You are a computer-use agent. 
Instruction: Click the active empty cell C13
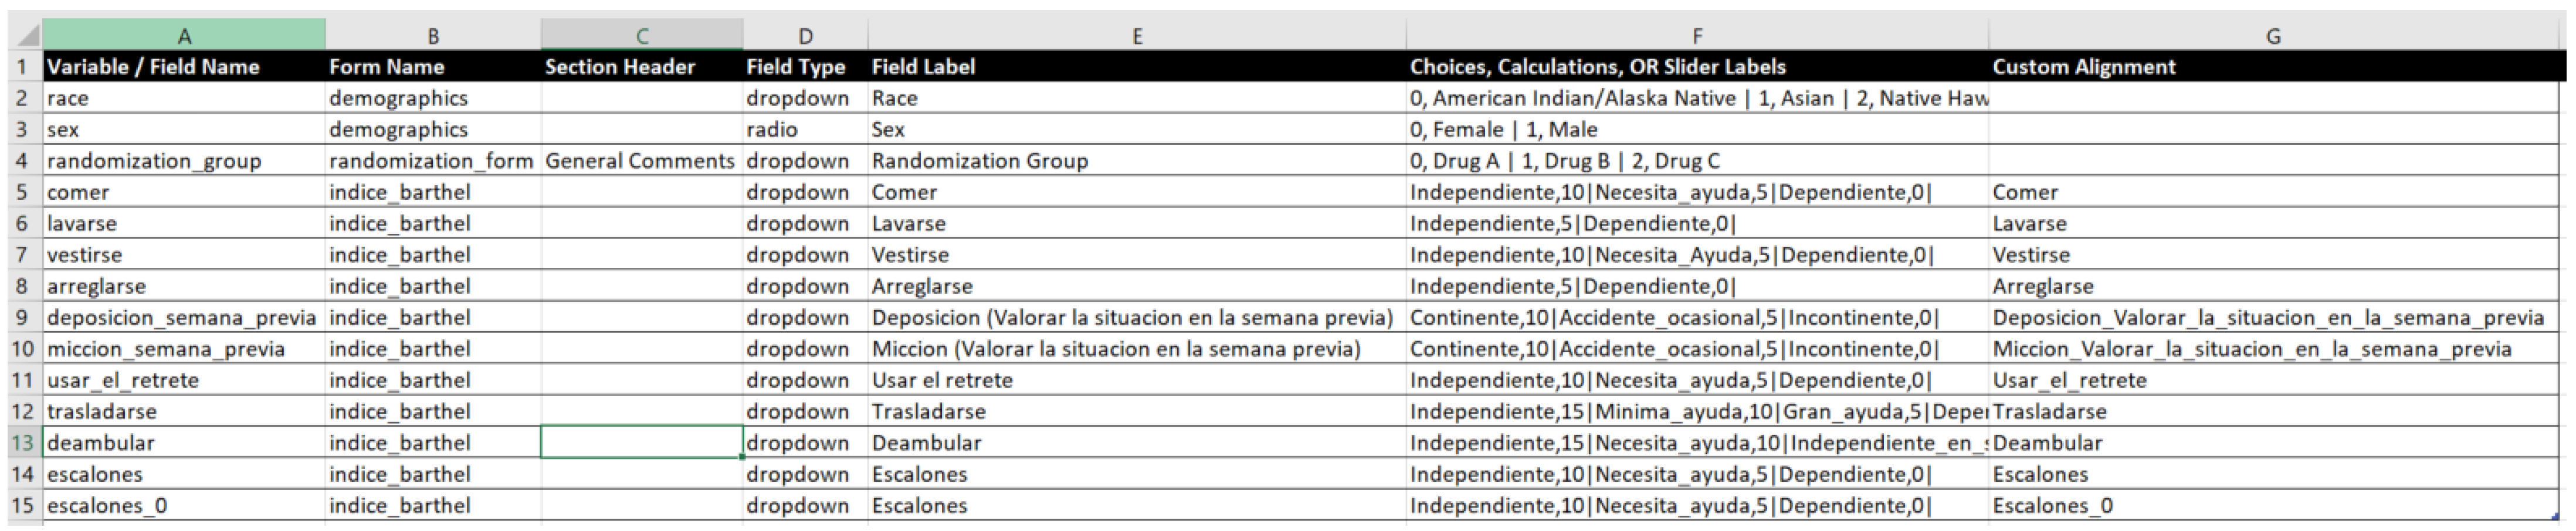coord(640,443)
